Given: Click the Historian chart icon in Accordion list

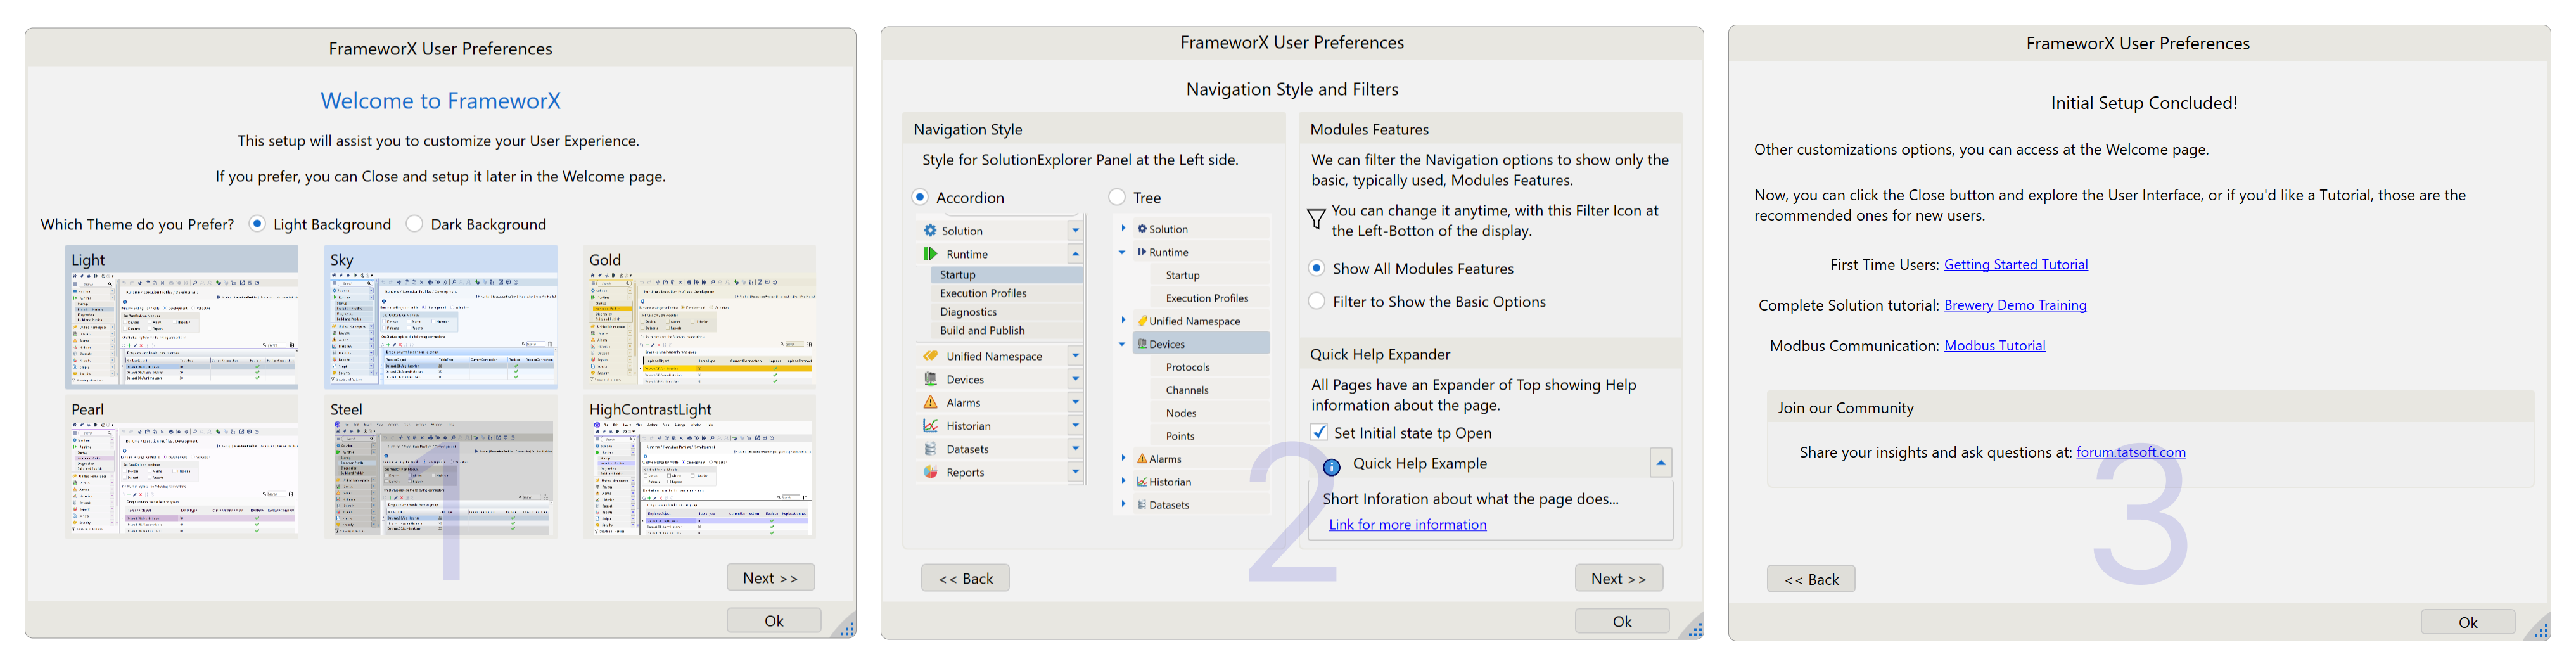Looking at the screenshot, I should (930, 426).
